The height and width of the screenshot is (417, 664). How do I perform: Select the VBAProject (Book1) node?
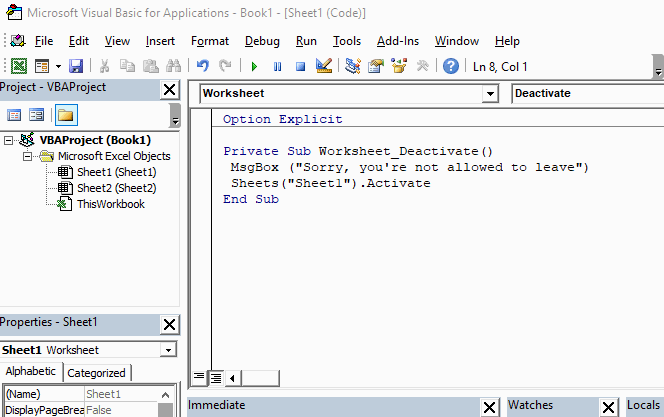pos(95,140)
